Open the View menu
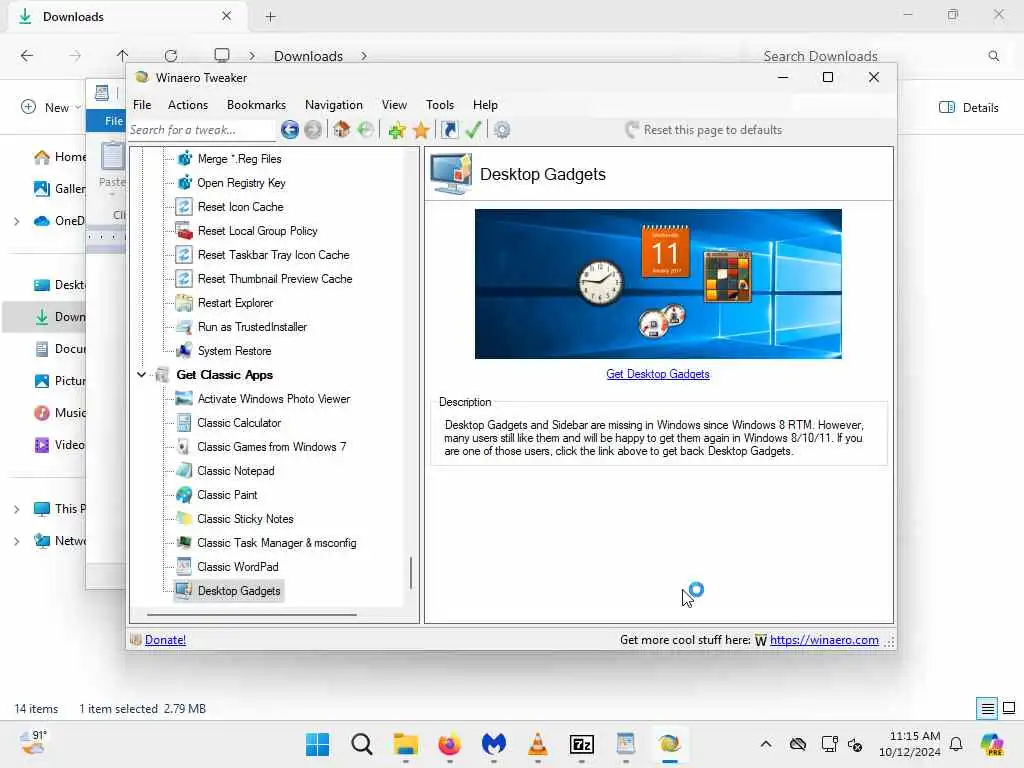Image resolution: width=1024 pixels, height=768 pixels. (394, 104)
